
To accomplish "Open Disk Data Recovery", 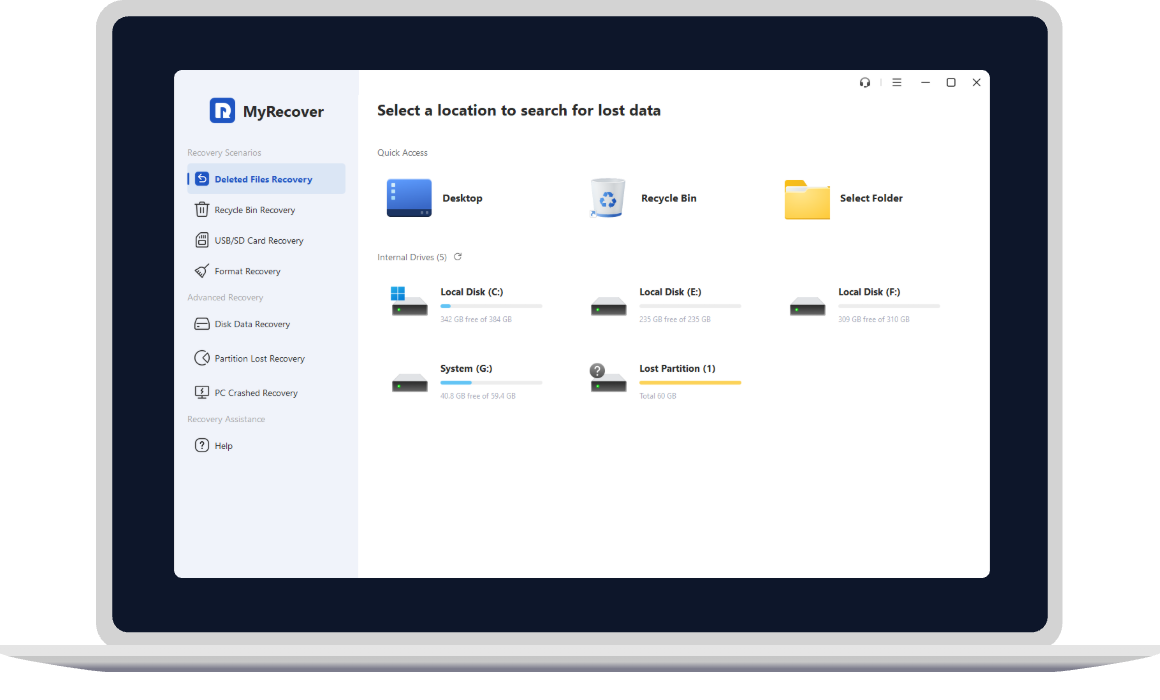I will (252, 324).
